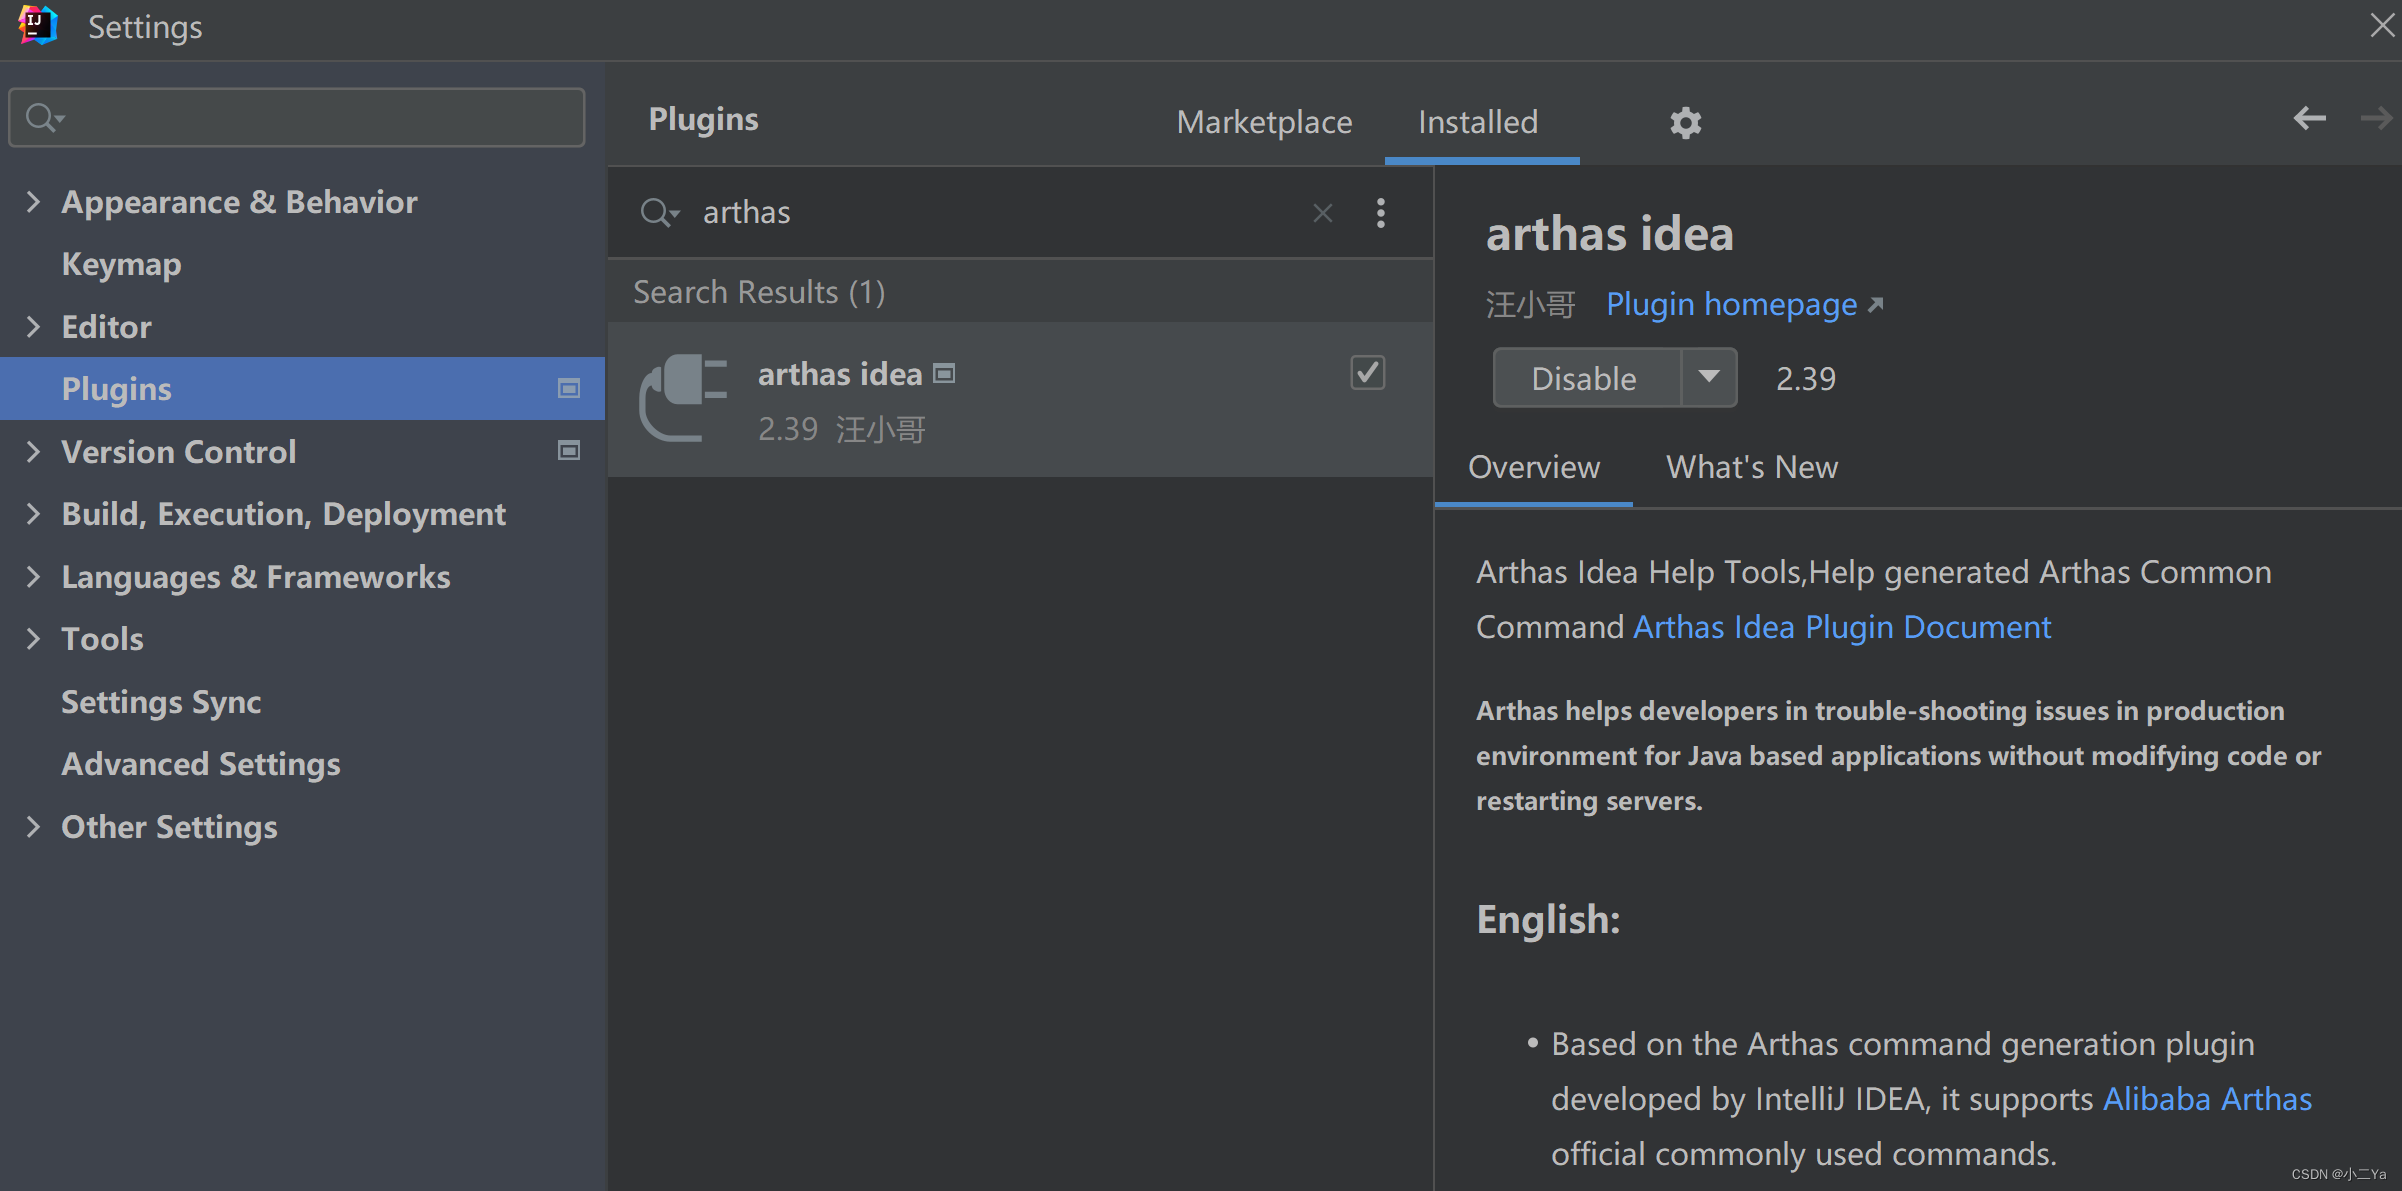Select Plugins in settings tree

[302, 389]
